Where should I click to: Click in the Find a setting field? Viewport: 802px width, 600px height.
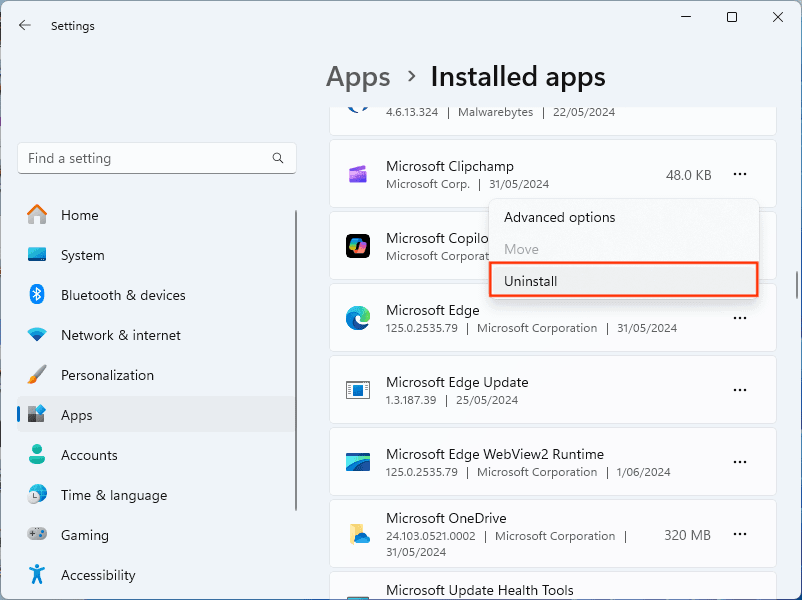coord(157,158)
